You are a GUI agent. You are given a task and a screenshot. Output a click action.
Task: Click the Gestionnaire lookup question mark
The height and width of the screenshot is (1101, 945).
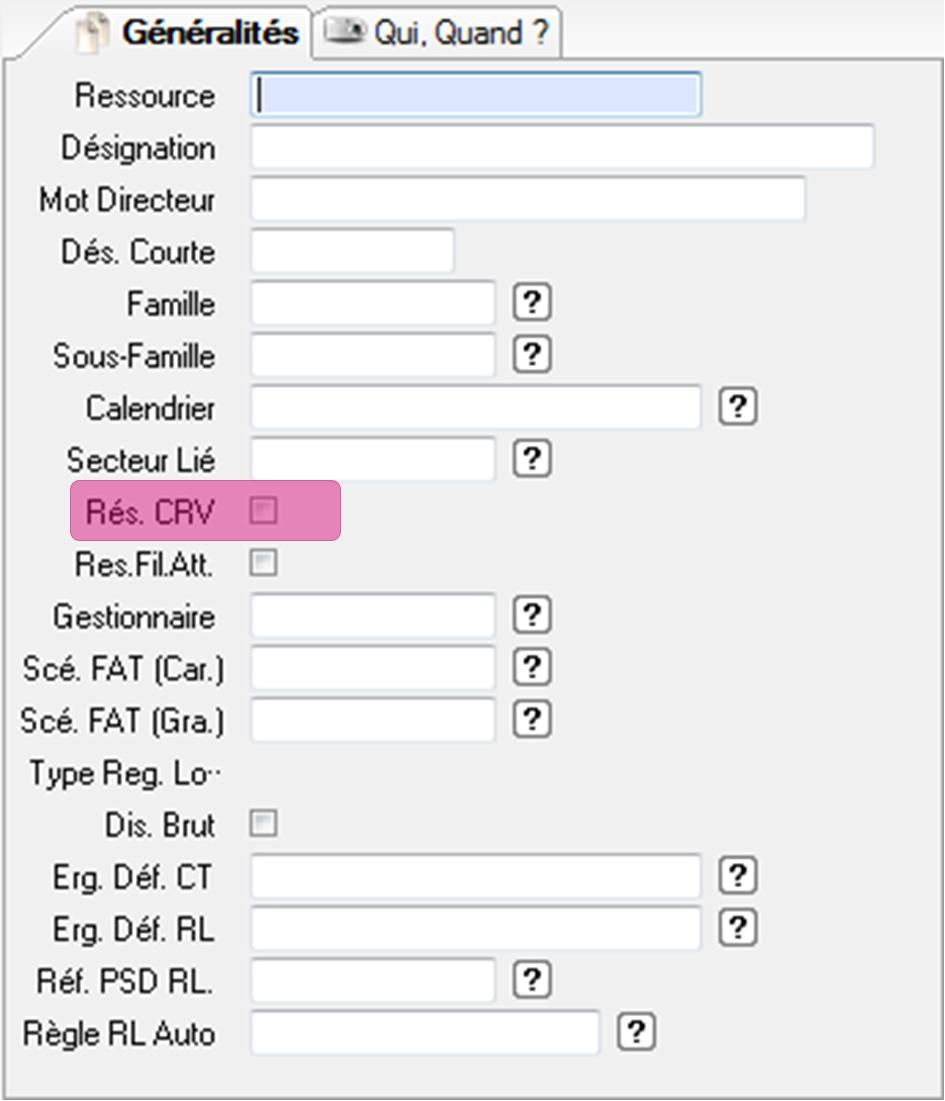click(x=532, y=615)
